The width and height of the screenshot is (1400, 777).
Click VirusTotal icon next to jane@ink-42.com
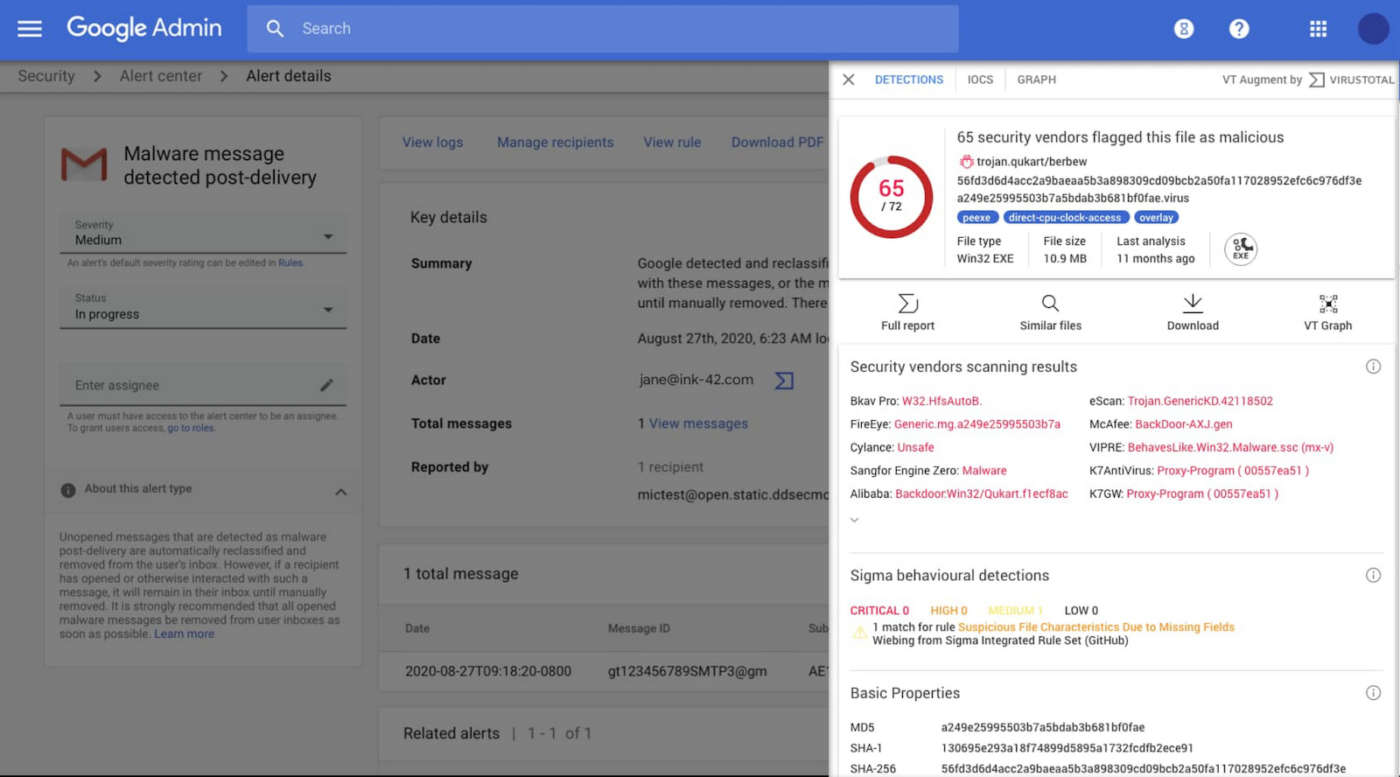784,381
